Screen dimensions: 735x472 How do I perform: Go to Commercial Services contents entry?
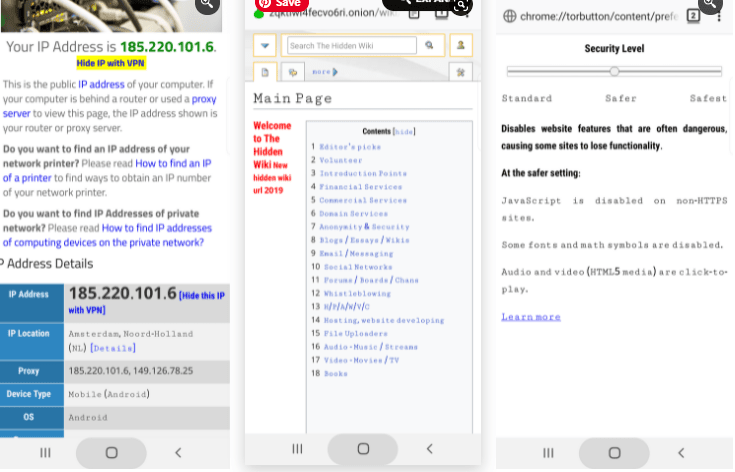(363, 200)
